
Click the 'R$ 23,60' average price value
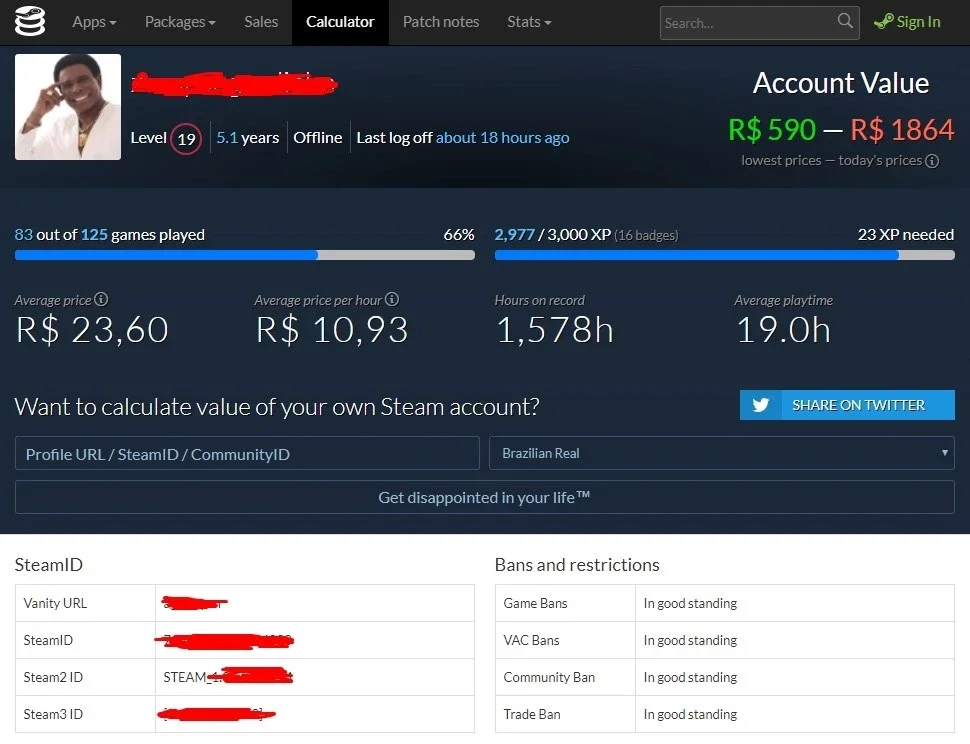[x=92, y=330]
